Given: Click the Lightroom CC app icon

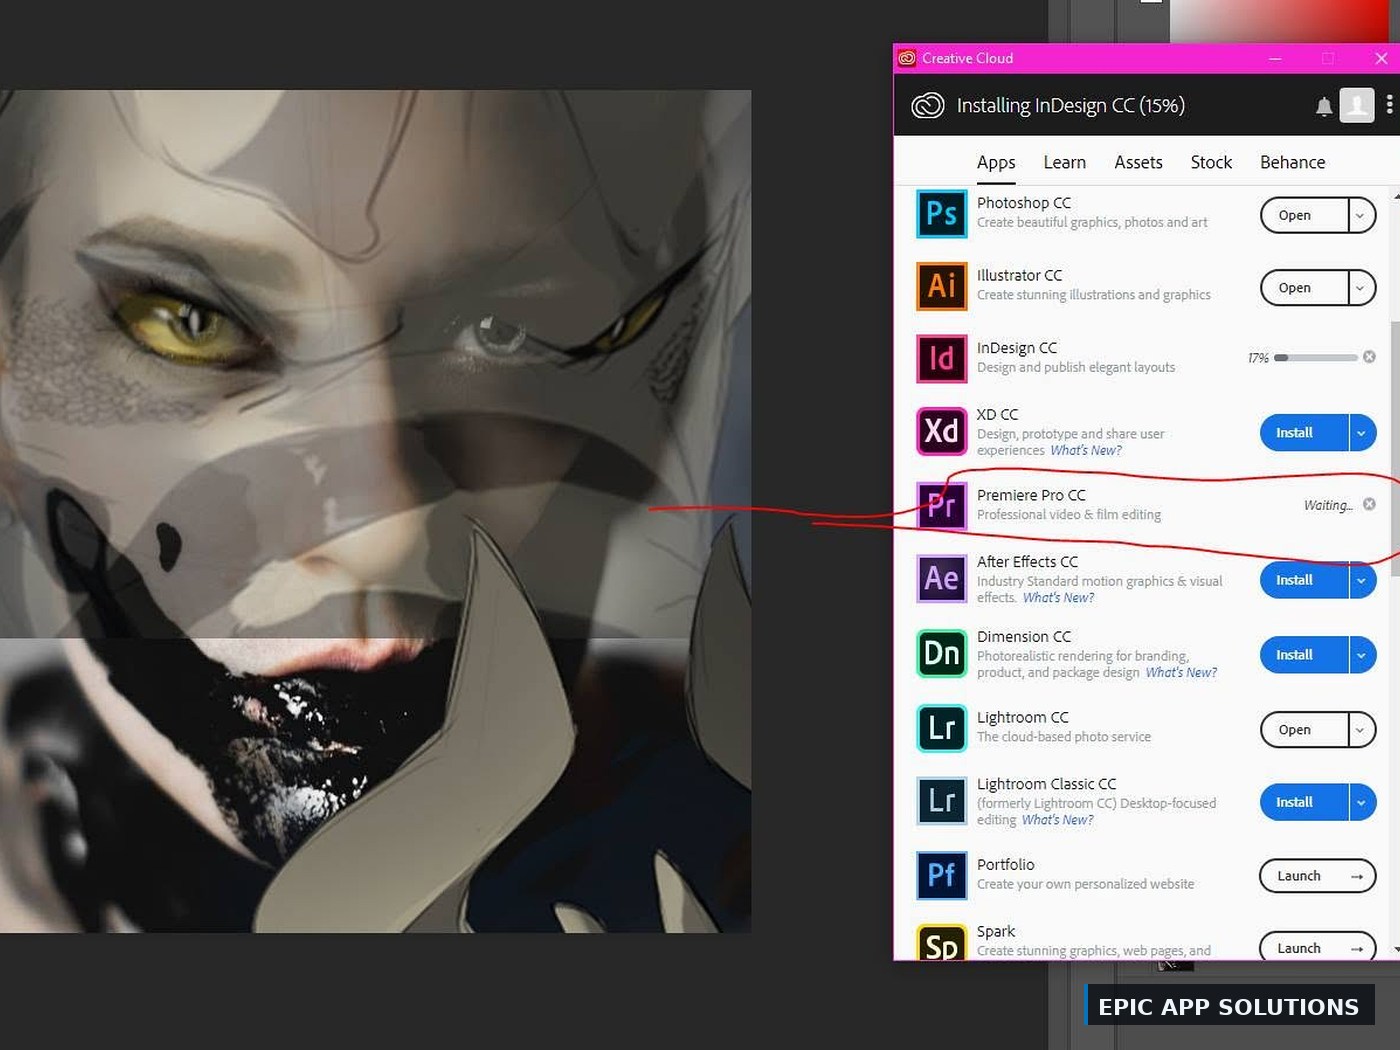Looking at the screenshot, I should click(x=941, y=728).
